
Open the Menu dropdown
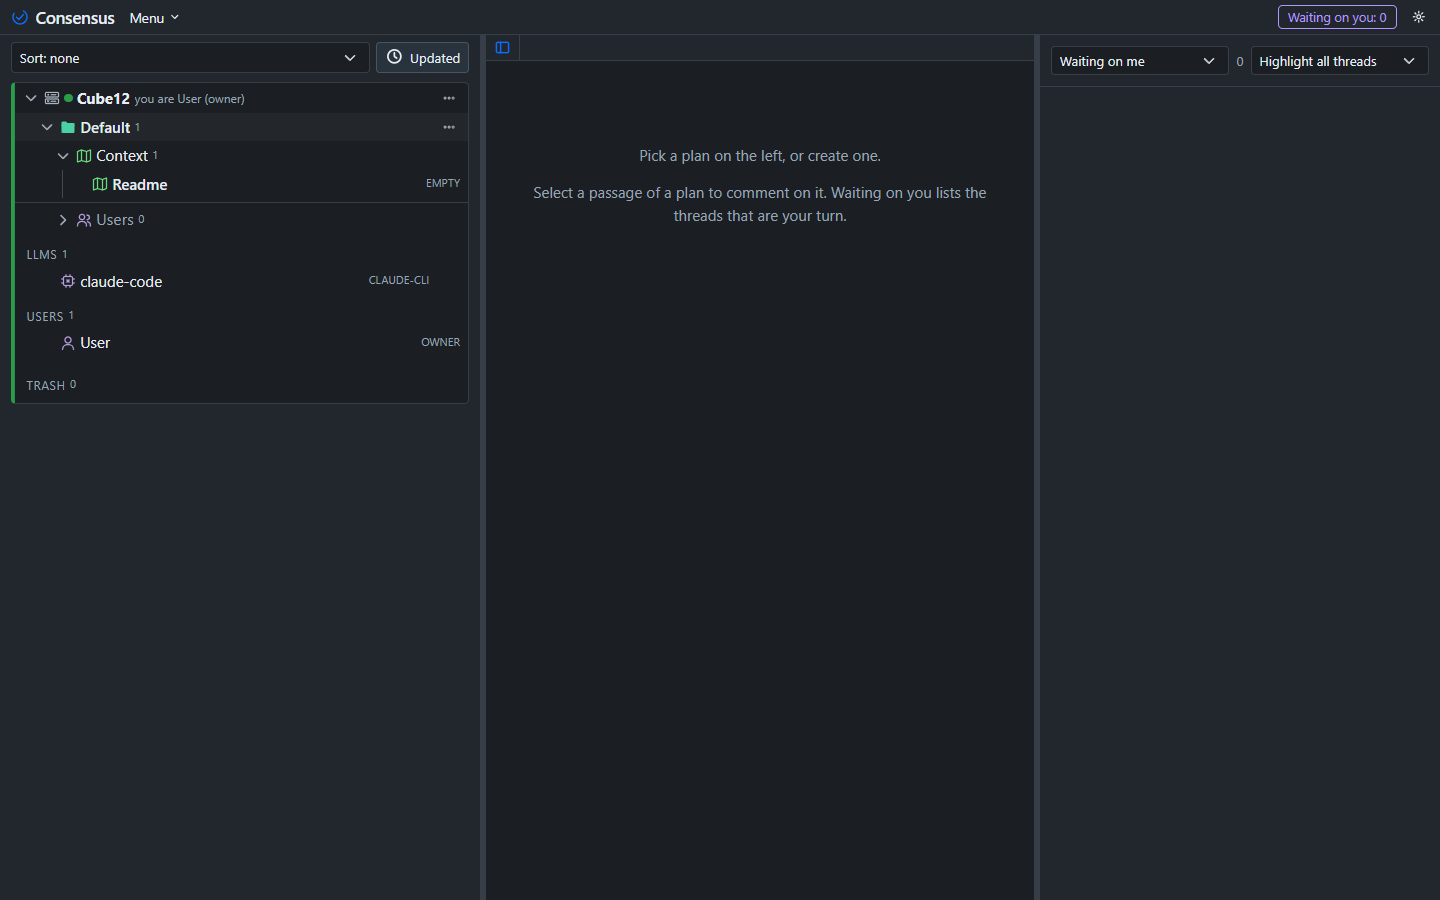[154, 18]
